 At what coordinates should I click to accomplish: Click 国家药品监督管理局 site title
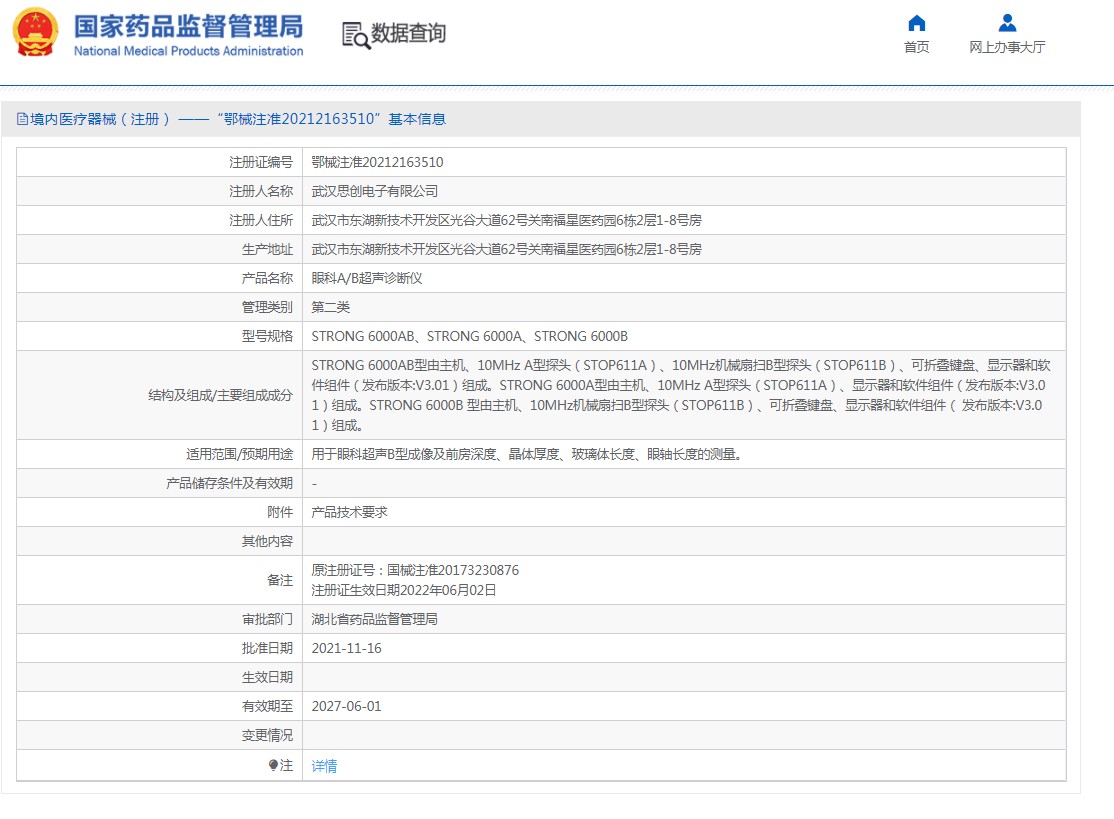[x=188, y=26]
